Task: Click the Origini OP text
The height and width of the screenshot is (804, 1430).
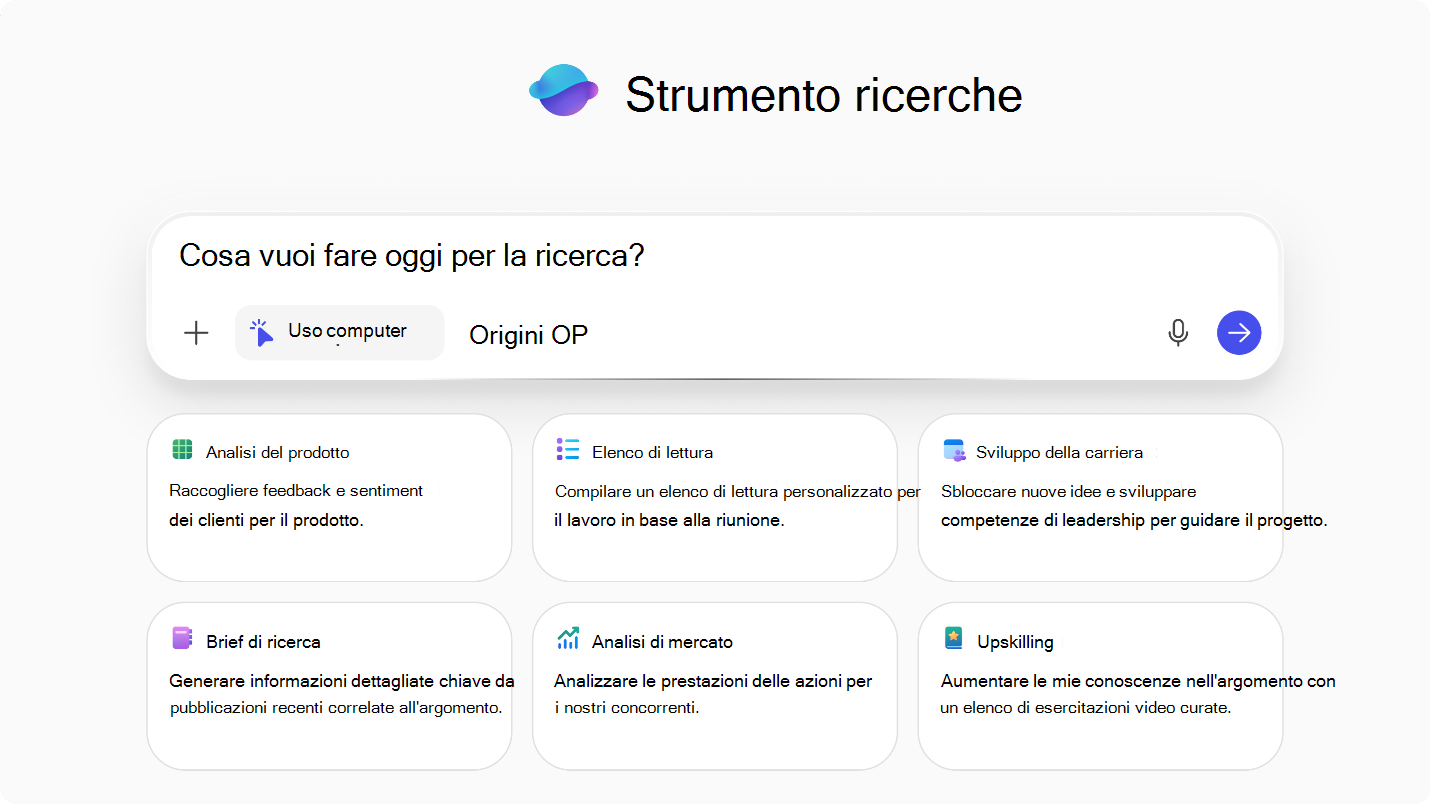Action: (x=528, y=334)
